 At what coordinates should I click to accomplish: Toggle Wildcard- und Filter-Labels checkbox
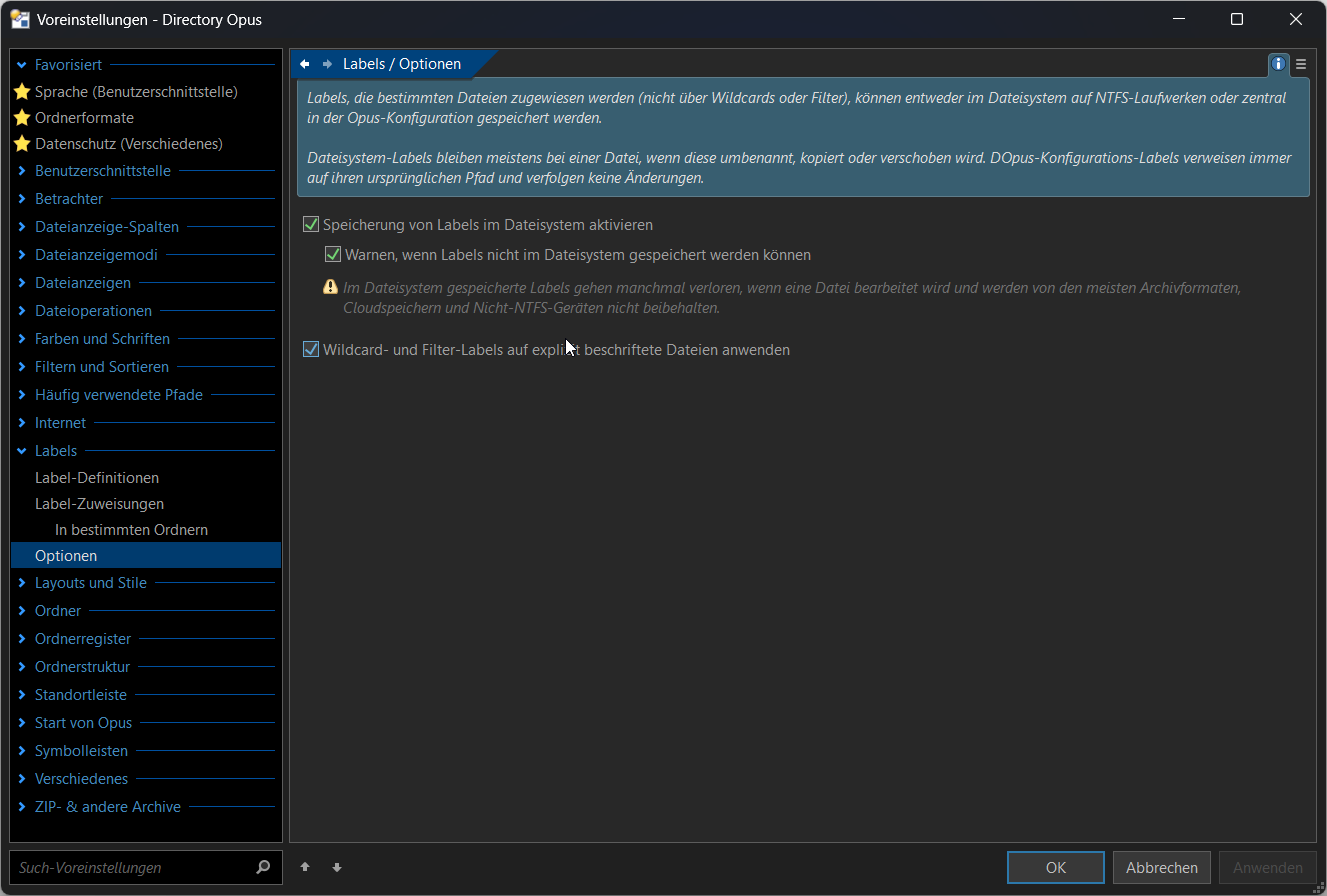(311, 349)
